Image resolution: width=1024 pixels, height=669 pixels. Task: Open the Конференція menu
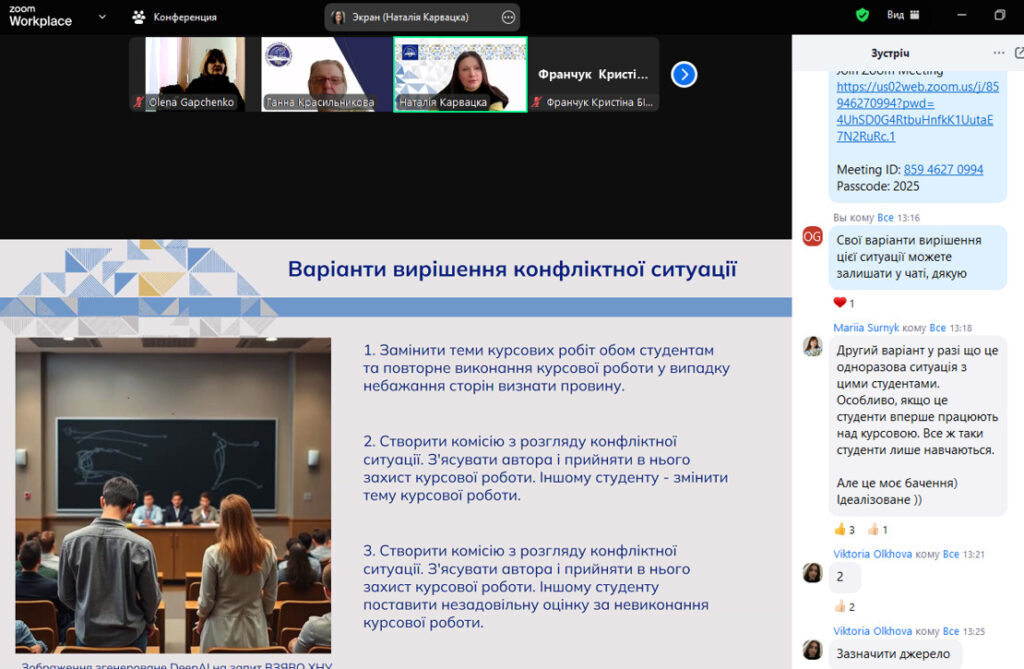coord(184,17)
